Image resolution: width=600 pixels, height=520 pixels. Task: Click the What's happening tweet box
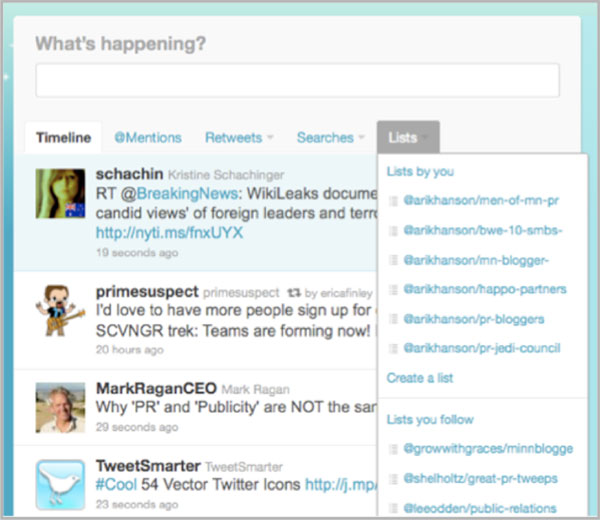click(x=297, y=80)
